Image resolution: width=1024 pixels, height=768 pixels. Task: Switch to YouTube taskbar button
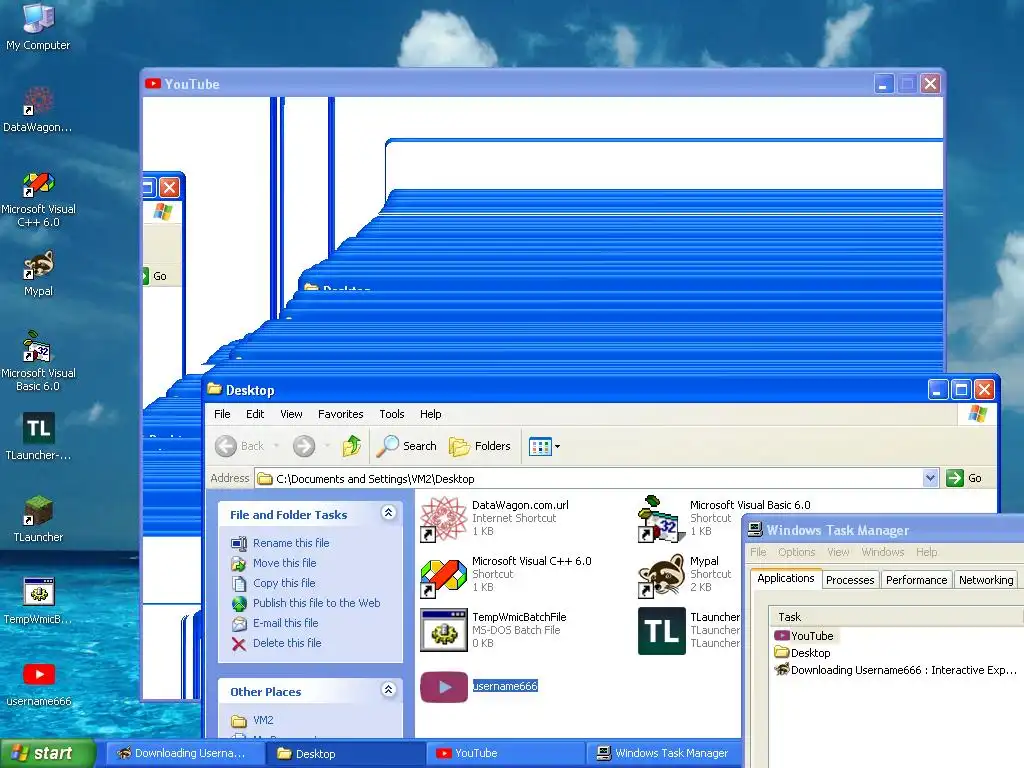[504, 754]
